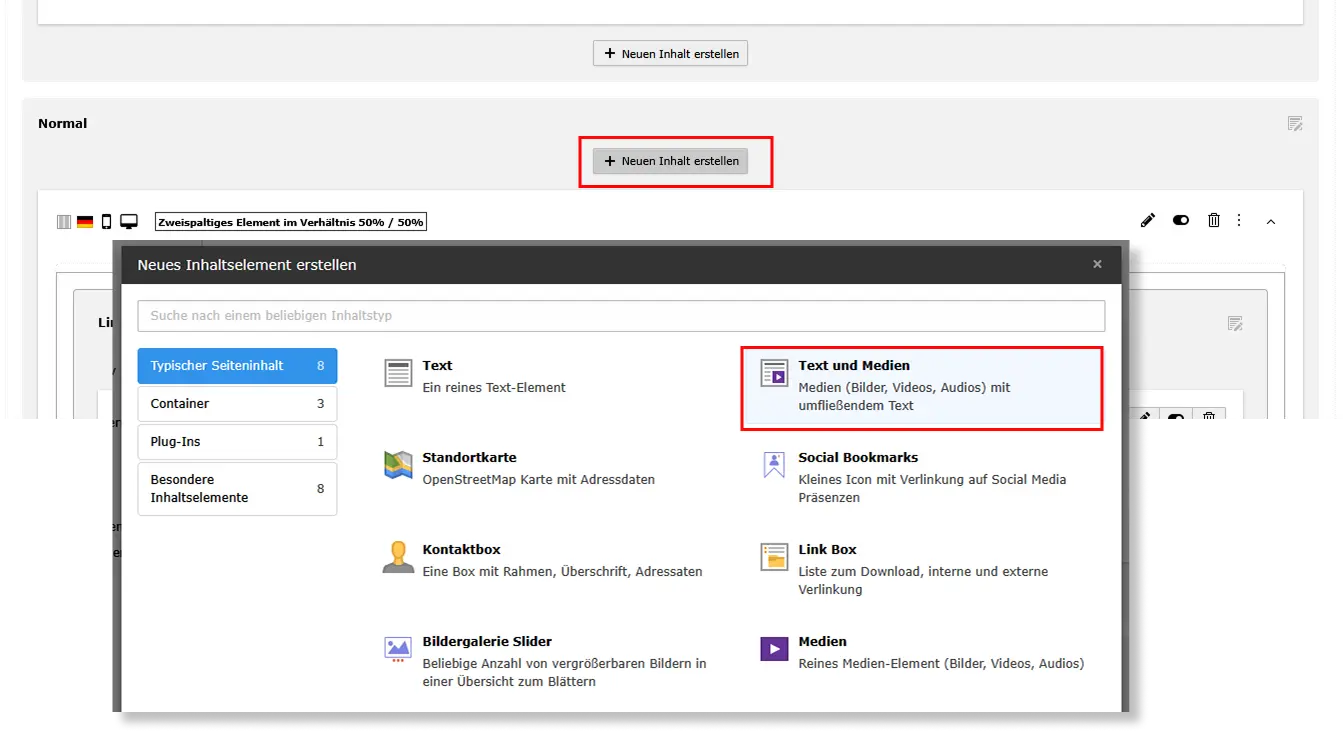
Task: Collapse the two-column element with chevron
Action: 1271,221
